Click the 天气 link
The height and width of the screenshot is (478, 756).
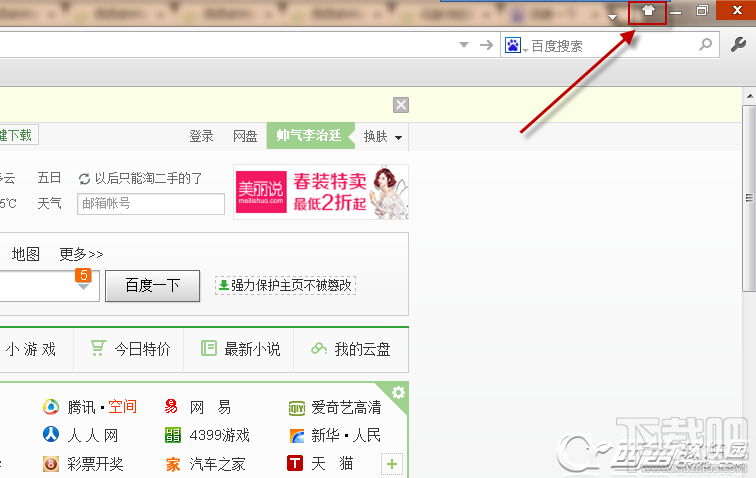pos(49,203)
